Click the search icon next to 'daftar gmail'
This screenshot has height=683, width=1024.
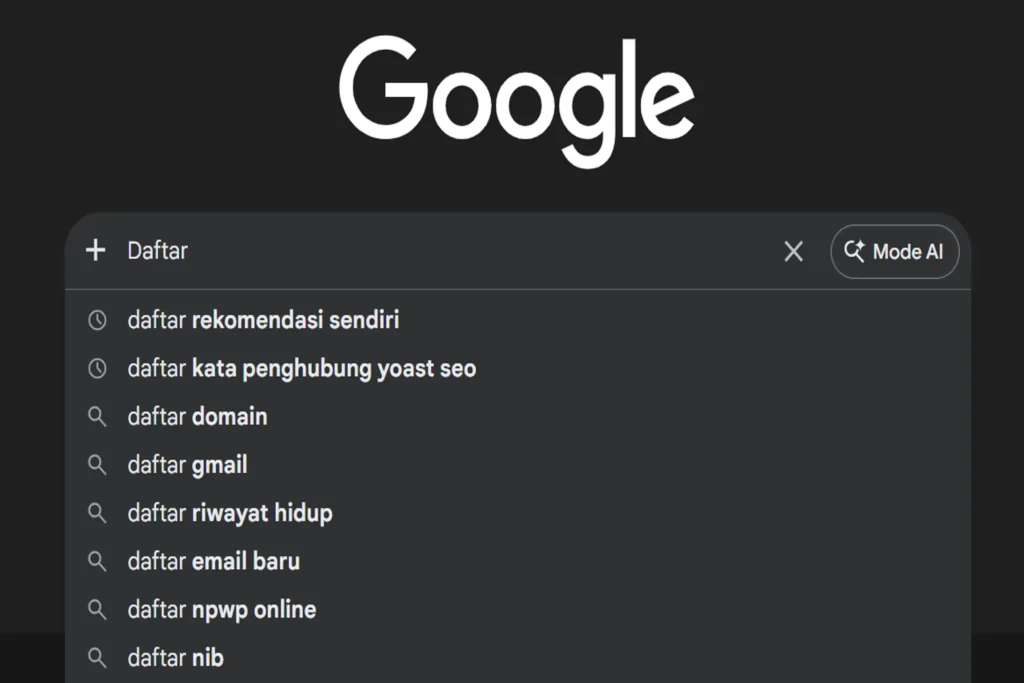(x=97, y=465)
